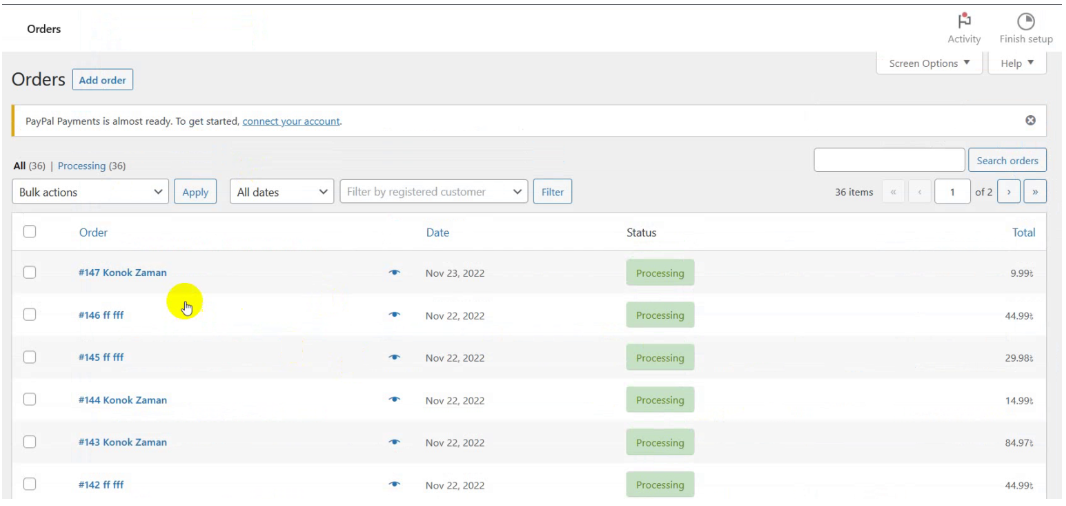Click Processing status of order #144
This screenshot has height=506, width=1066.
pyautogui.click(x=660, y=400)
